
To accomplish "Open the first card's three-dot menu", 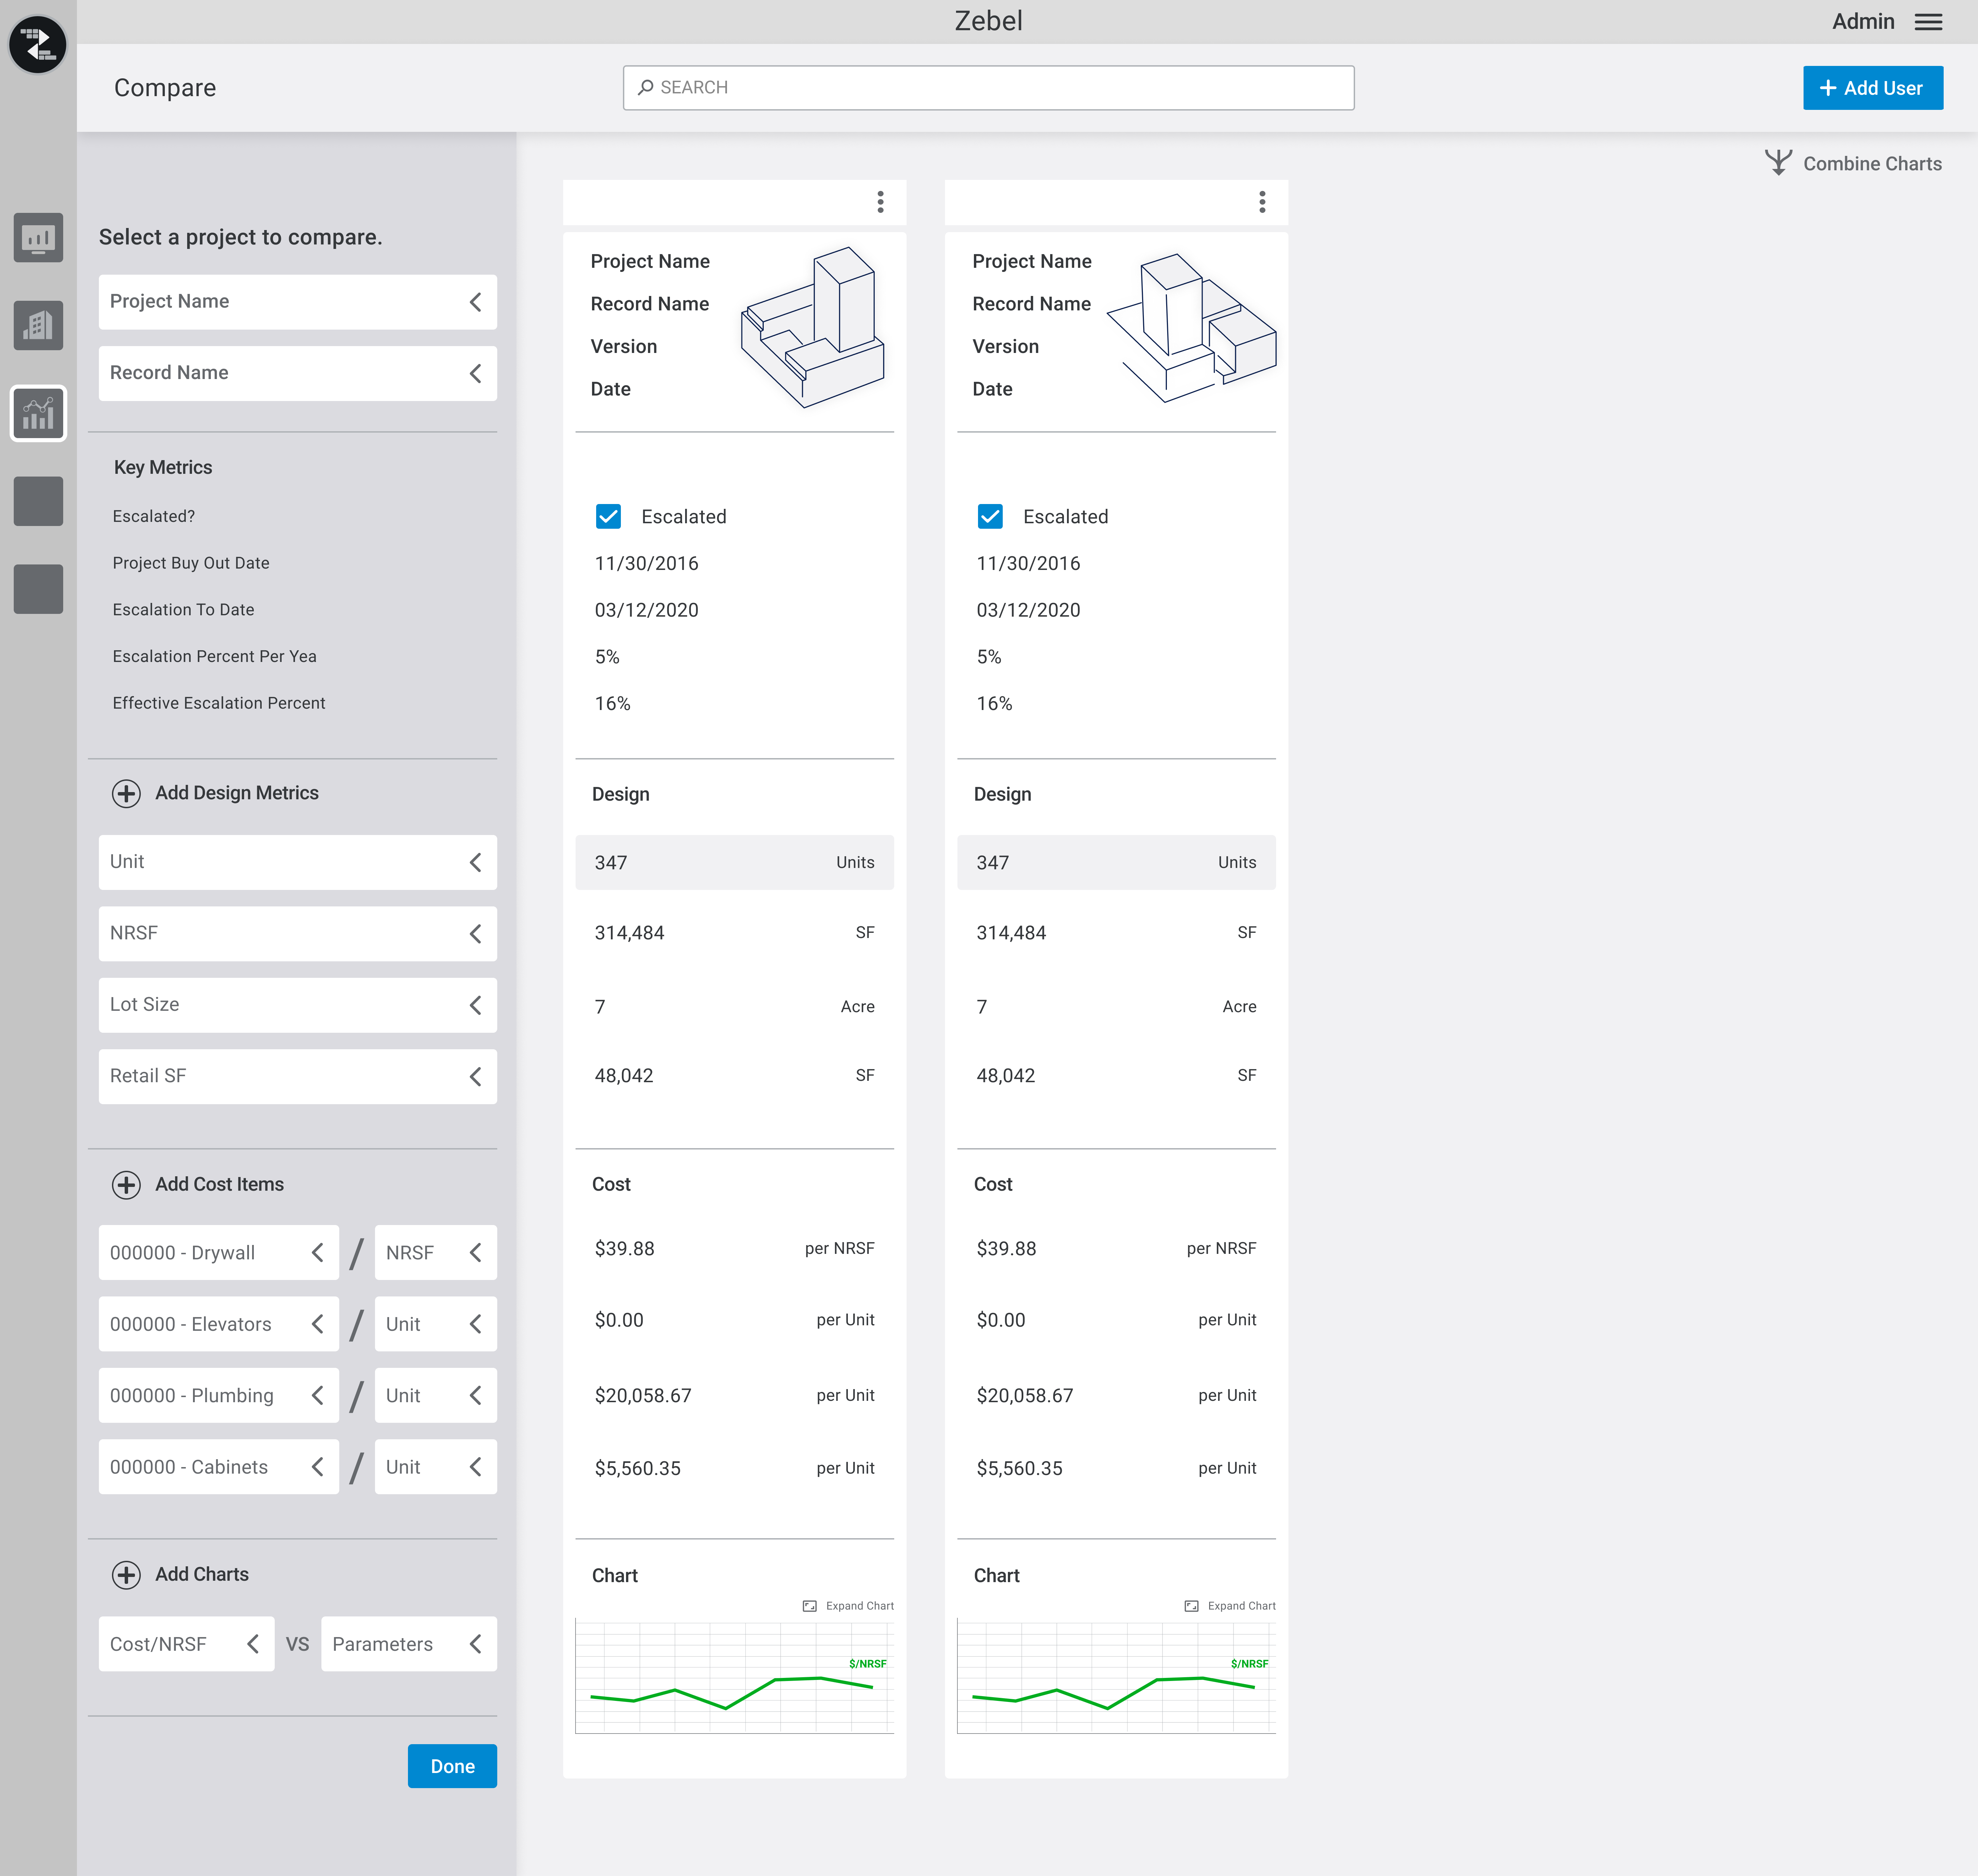I will [880, 202].
